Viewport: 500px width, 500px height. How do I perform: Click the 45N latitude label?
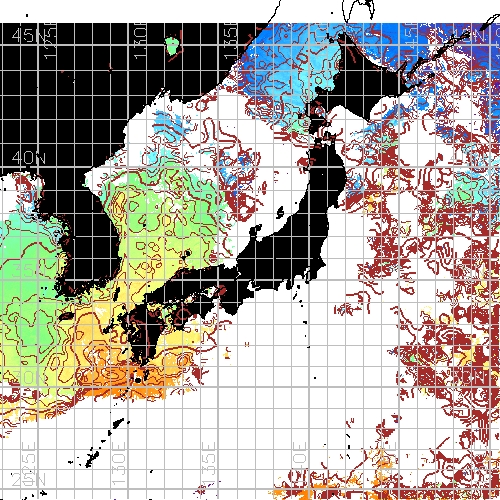(28, 35)
